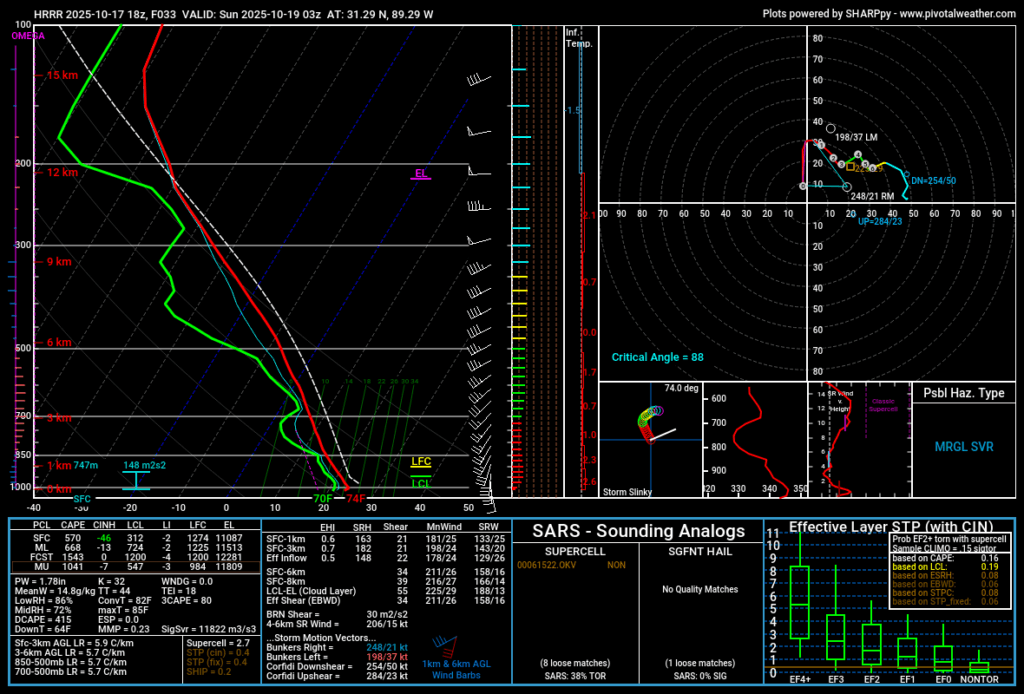Open the pivotalweather.com credit text
This screenshot has width=1024, height=694.
(888, 14)
